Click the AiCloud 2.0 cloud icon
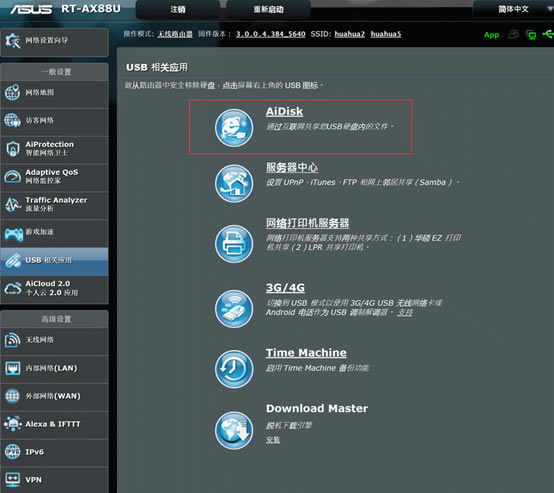 (13, 288)
